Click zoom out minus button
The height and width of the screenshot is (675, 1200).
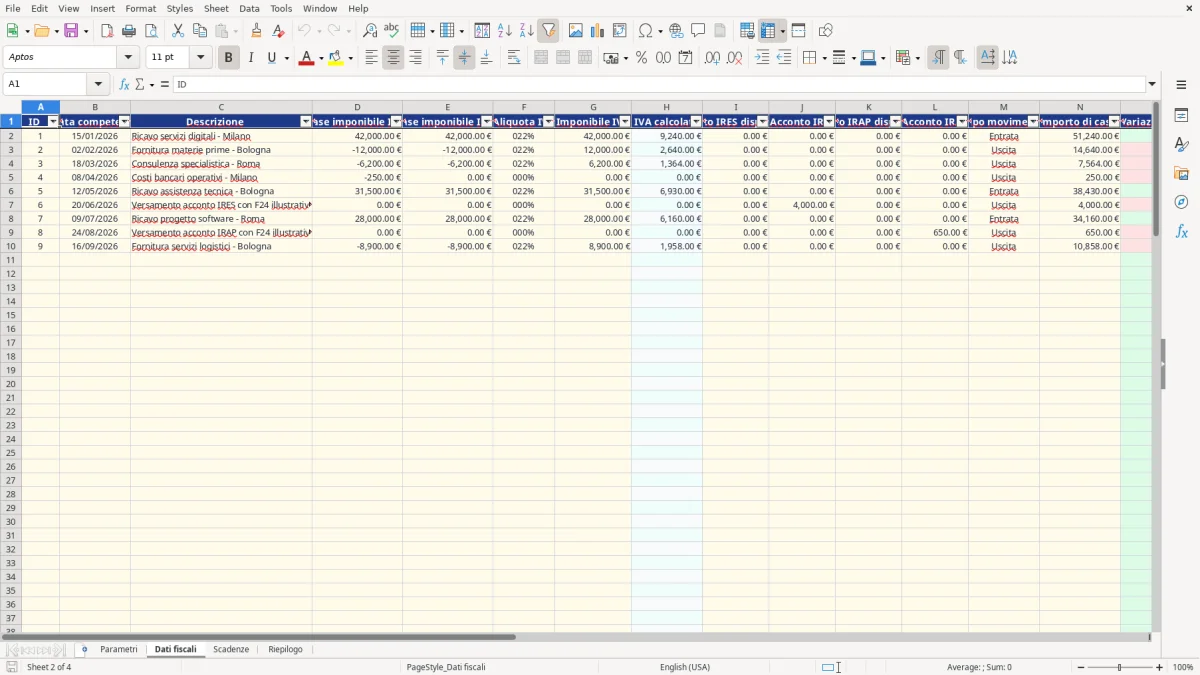(x=1081, y=667)
